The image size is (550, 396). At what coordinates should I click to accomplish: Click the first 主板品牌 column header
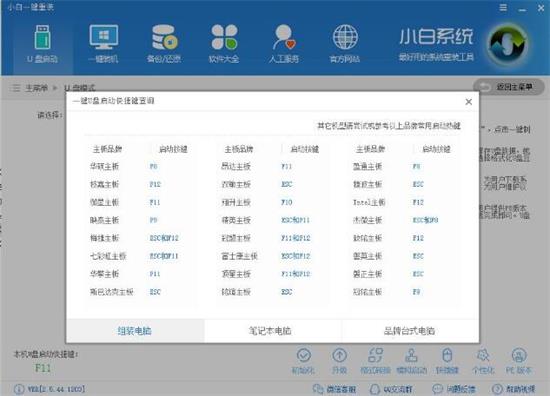tap(107, 149)
